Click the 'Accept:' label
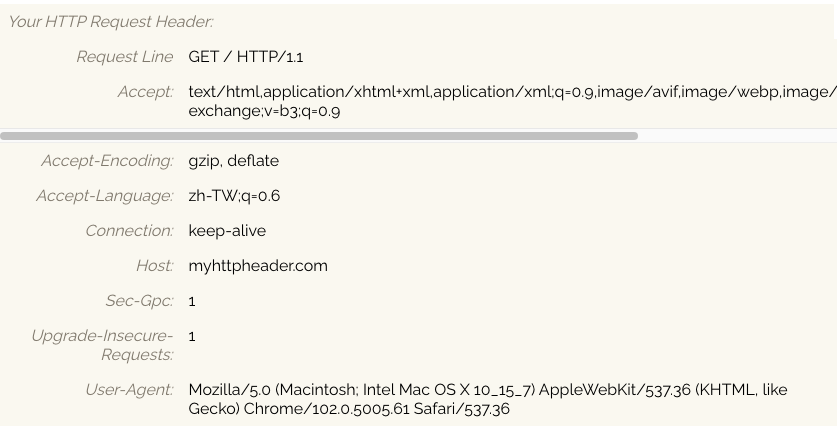This screenshot has height=432, width=837. point(146,92)
